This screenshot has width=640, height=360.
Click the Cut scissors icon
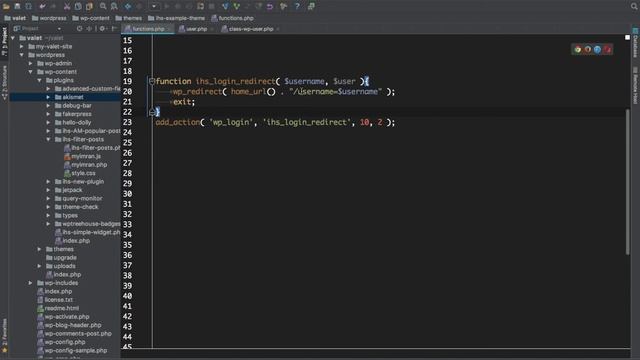(x=67, y=6)
